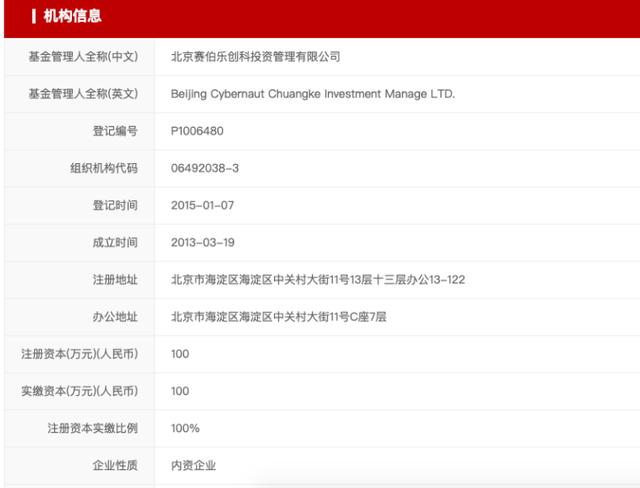Select organization code 06492038-3
640x488 pixels.
[x=204, y=168]
